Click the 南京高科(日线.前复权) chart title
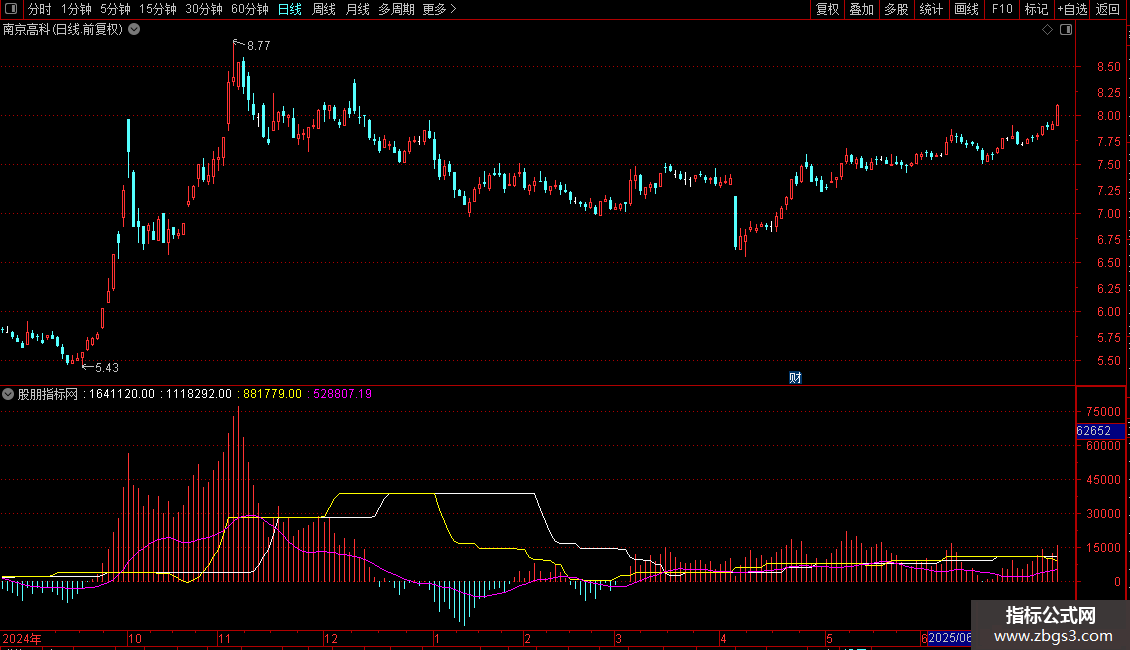 (63, 30)
